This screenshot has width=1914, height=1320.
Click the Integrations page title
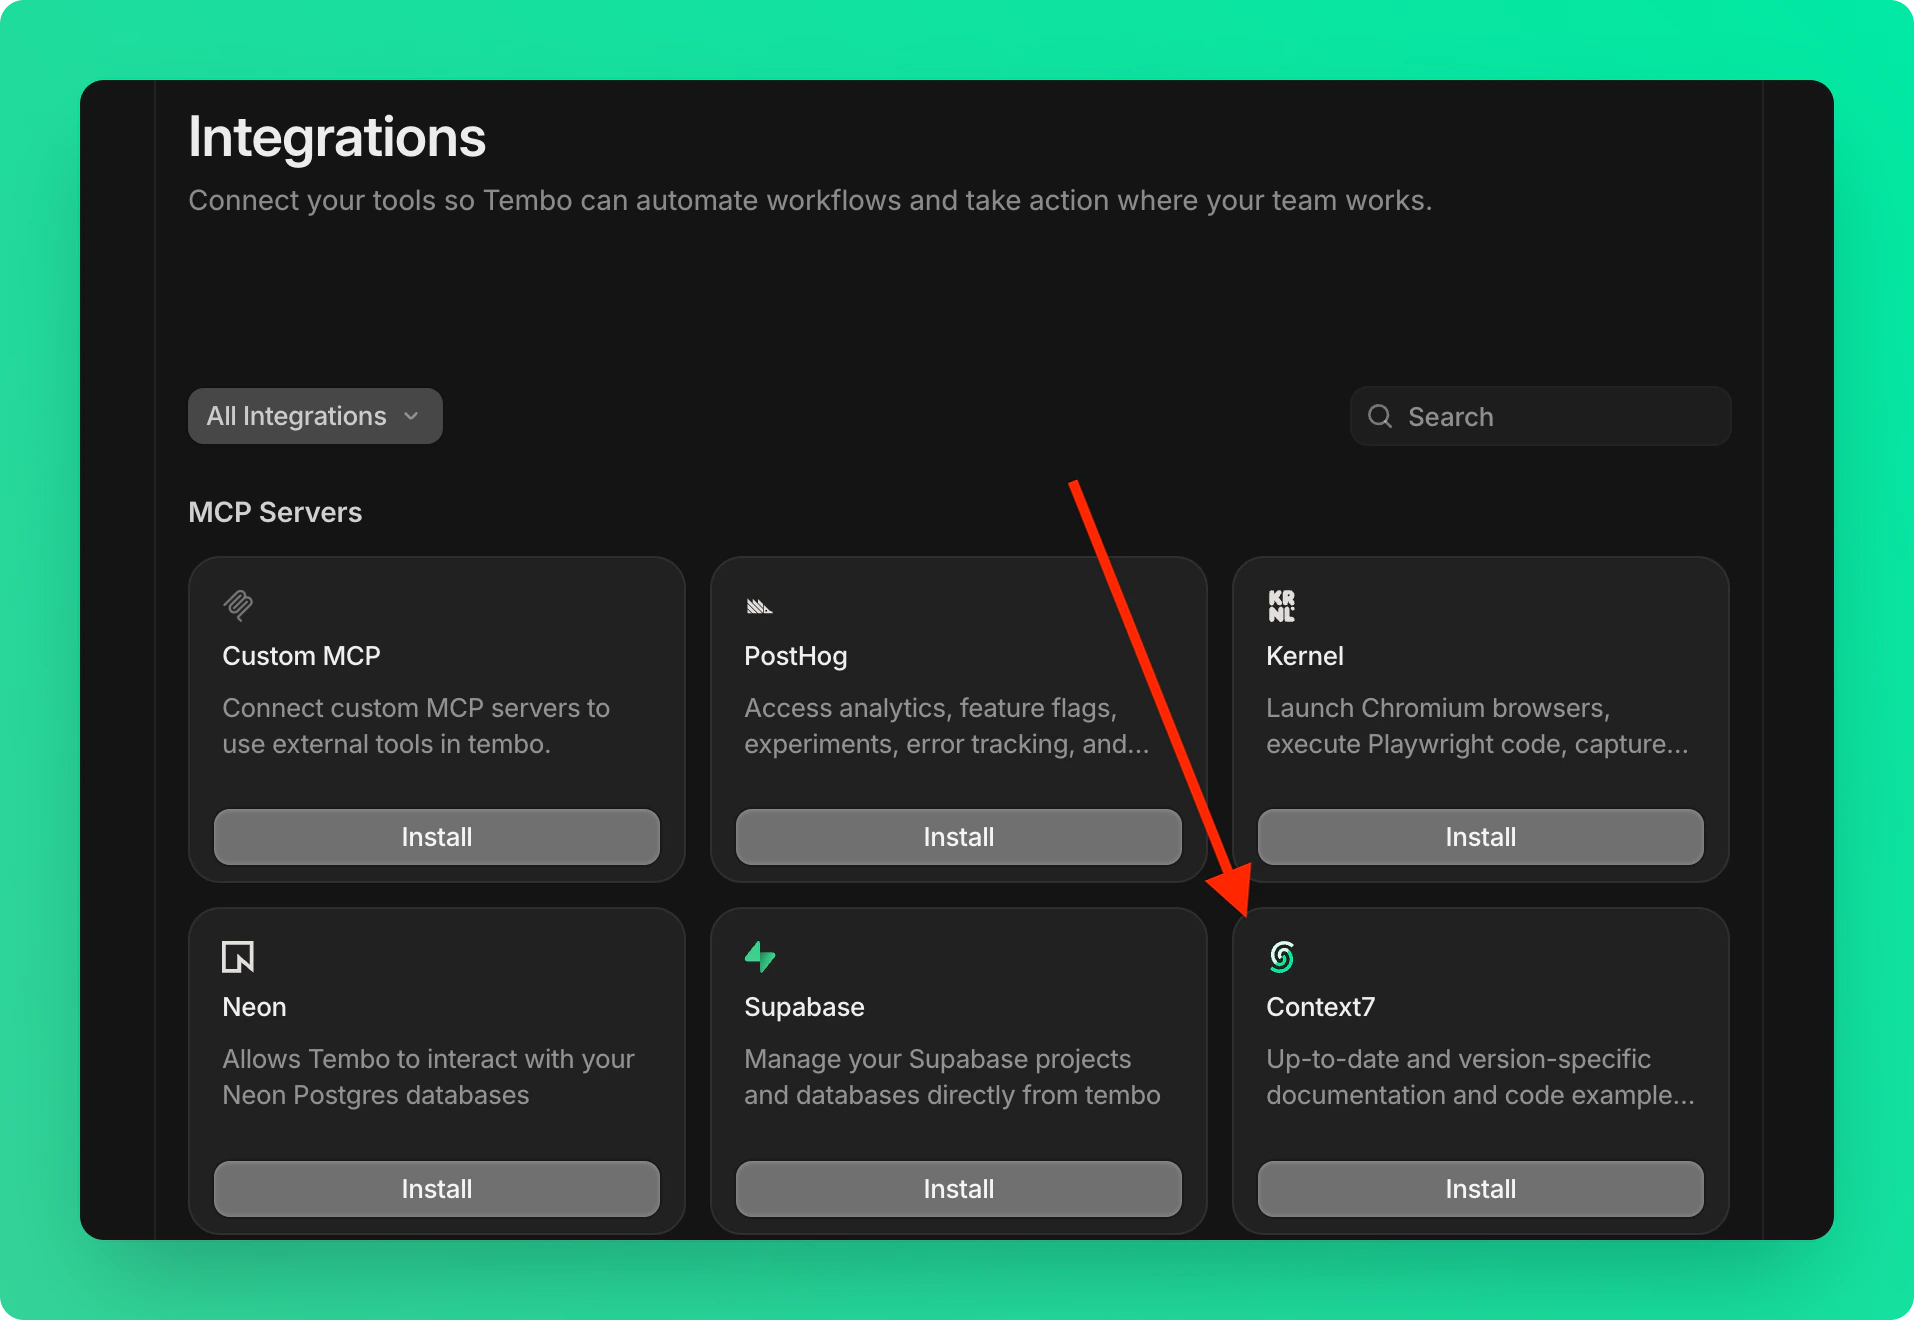(x=337, y=136)
